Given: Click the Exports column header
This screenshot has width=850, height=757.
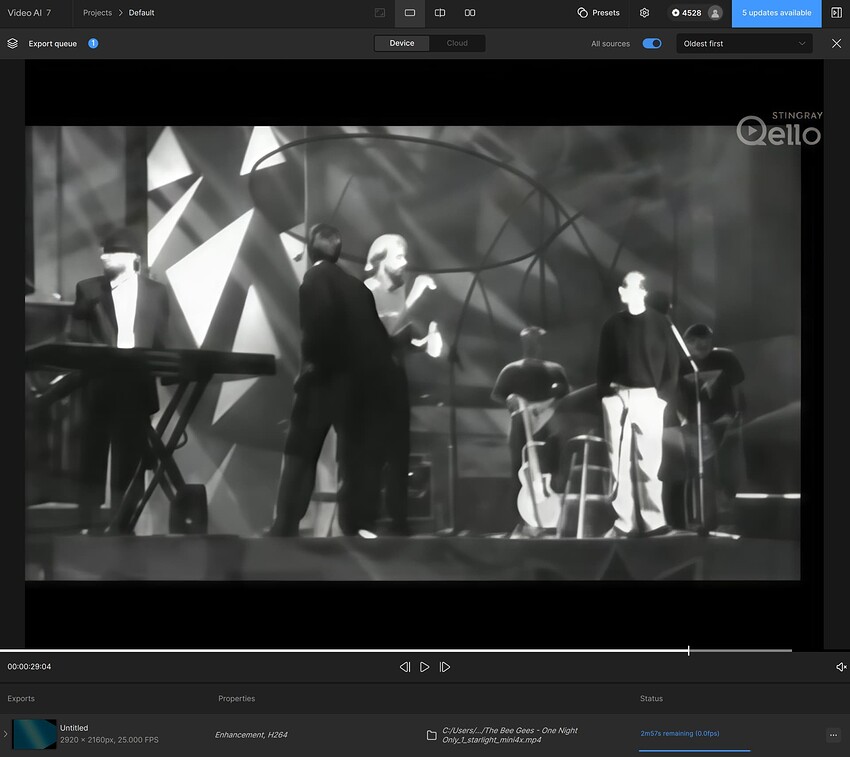Looking at the screenshot, I should pyautogui.click(x=21, y=698).
